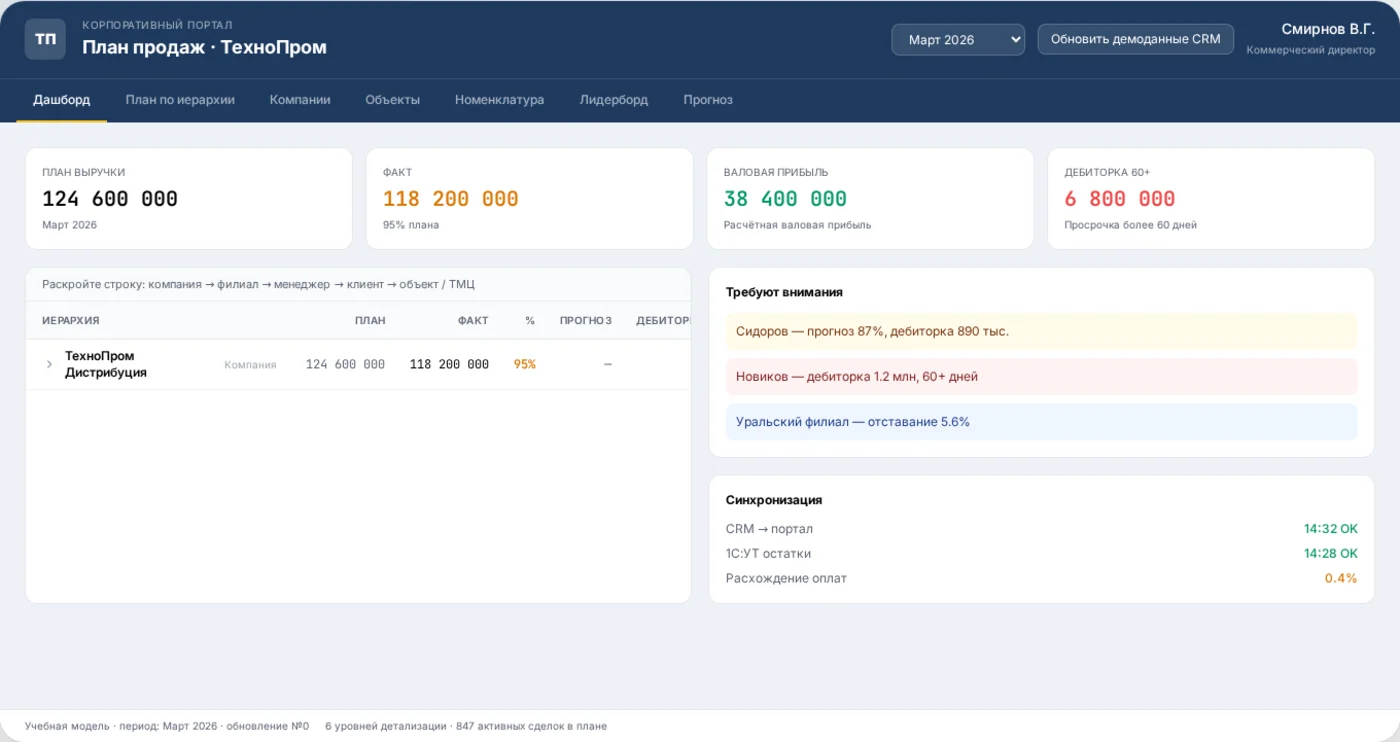Click Обновить демоданные CRM button
The height and width of the screenshot is (742, 1400).
click(1135, 39)
